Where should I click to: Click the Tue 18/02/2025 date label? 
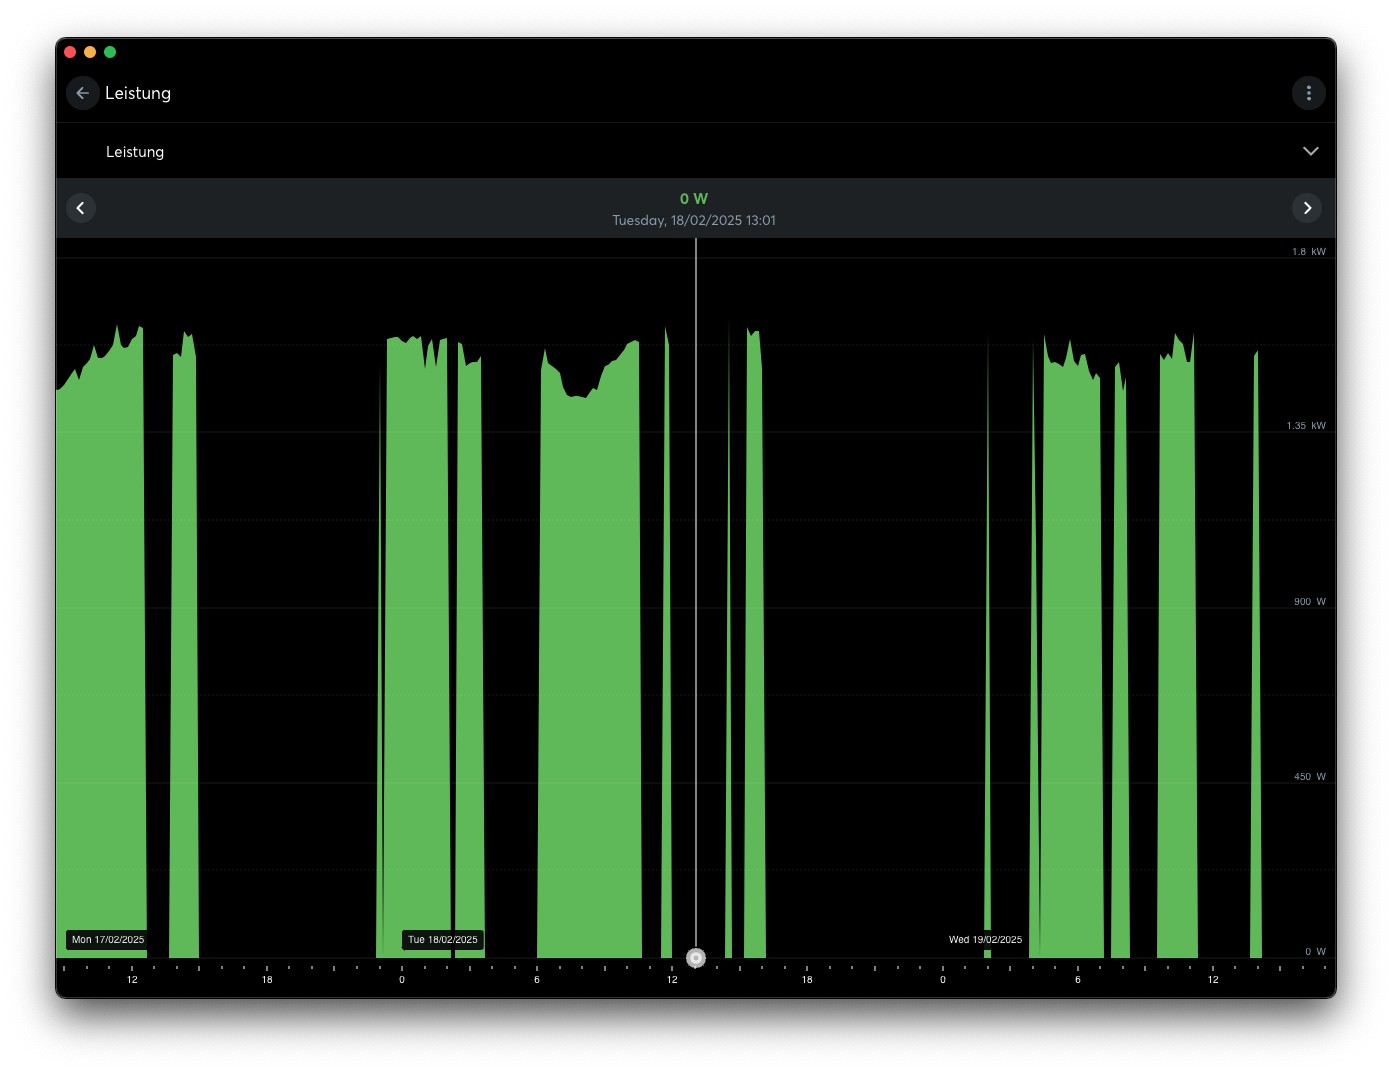[x=443, y=940]
